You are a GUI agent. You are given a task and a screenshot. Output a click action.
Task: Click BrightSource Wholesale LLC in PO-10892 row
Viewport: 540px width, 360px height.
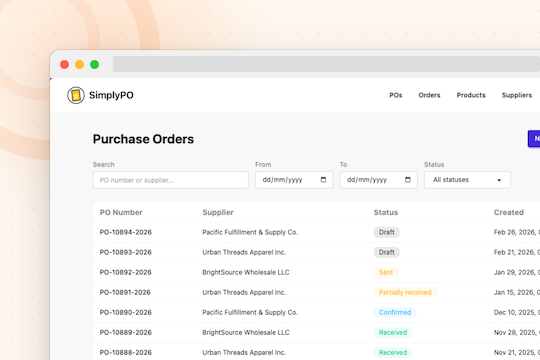[246, 272]
